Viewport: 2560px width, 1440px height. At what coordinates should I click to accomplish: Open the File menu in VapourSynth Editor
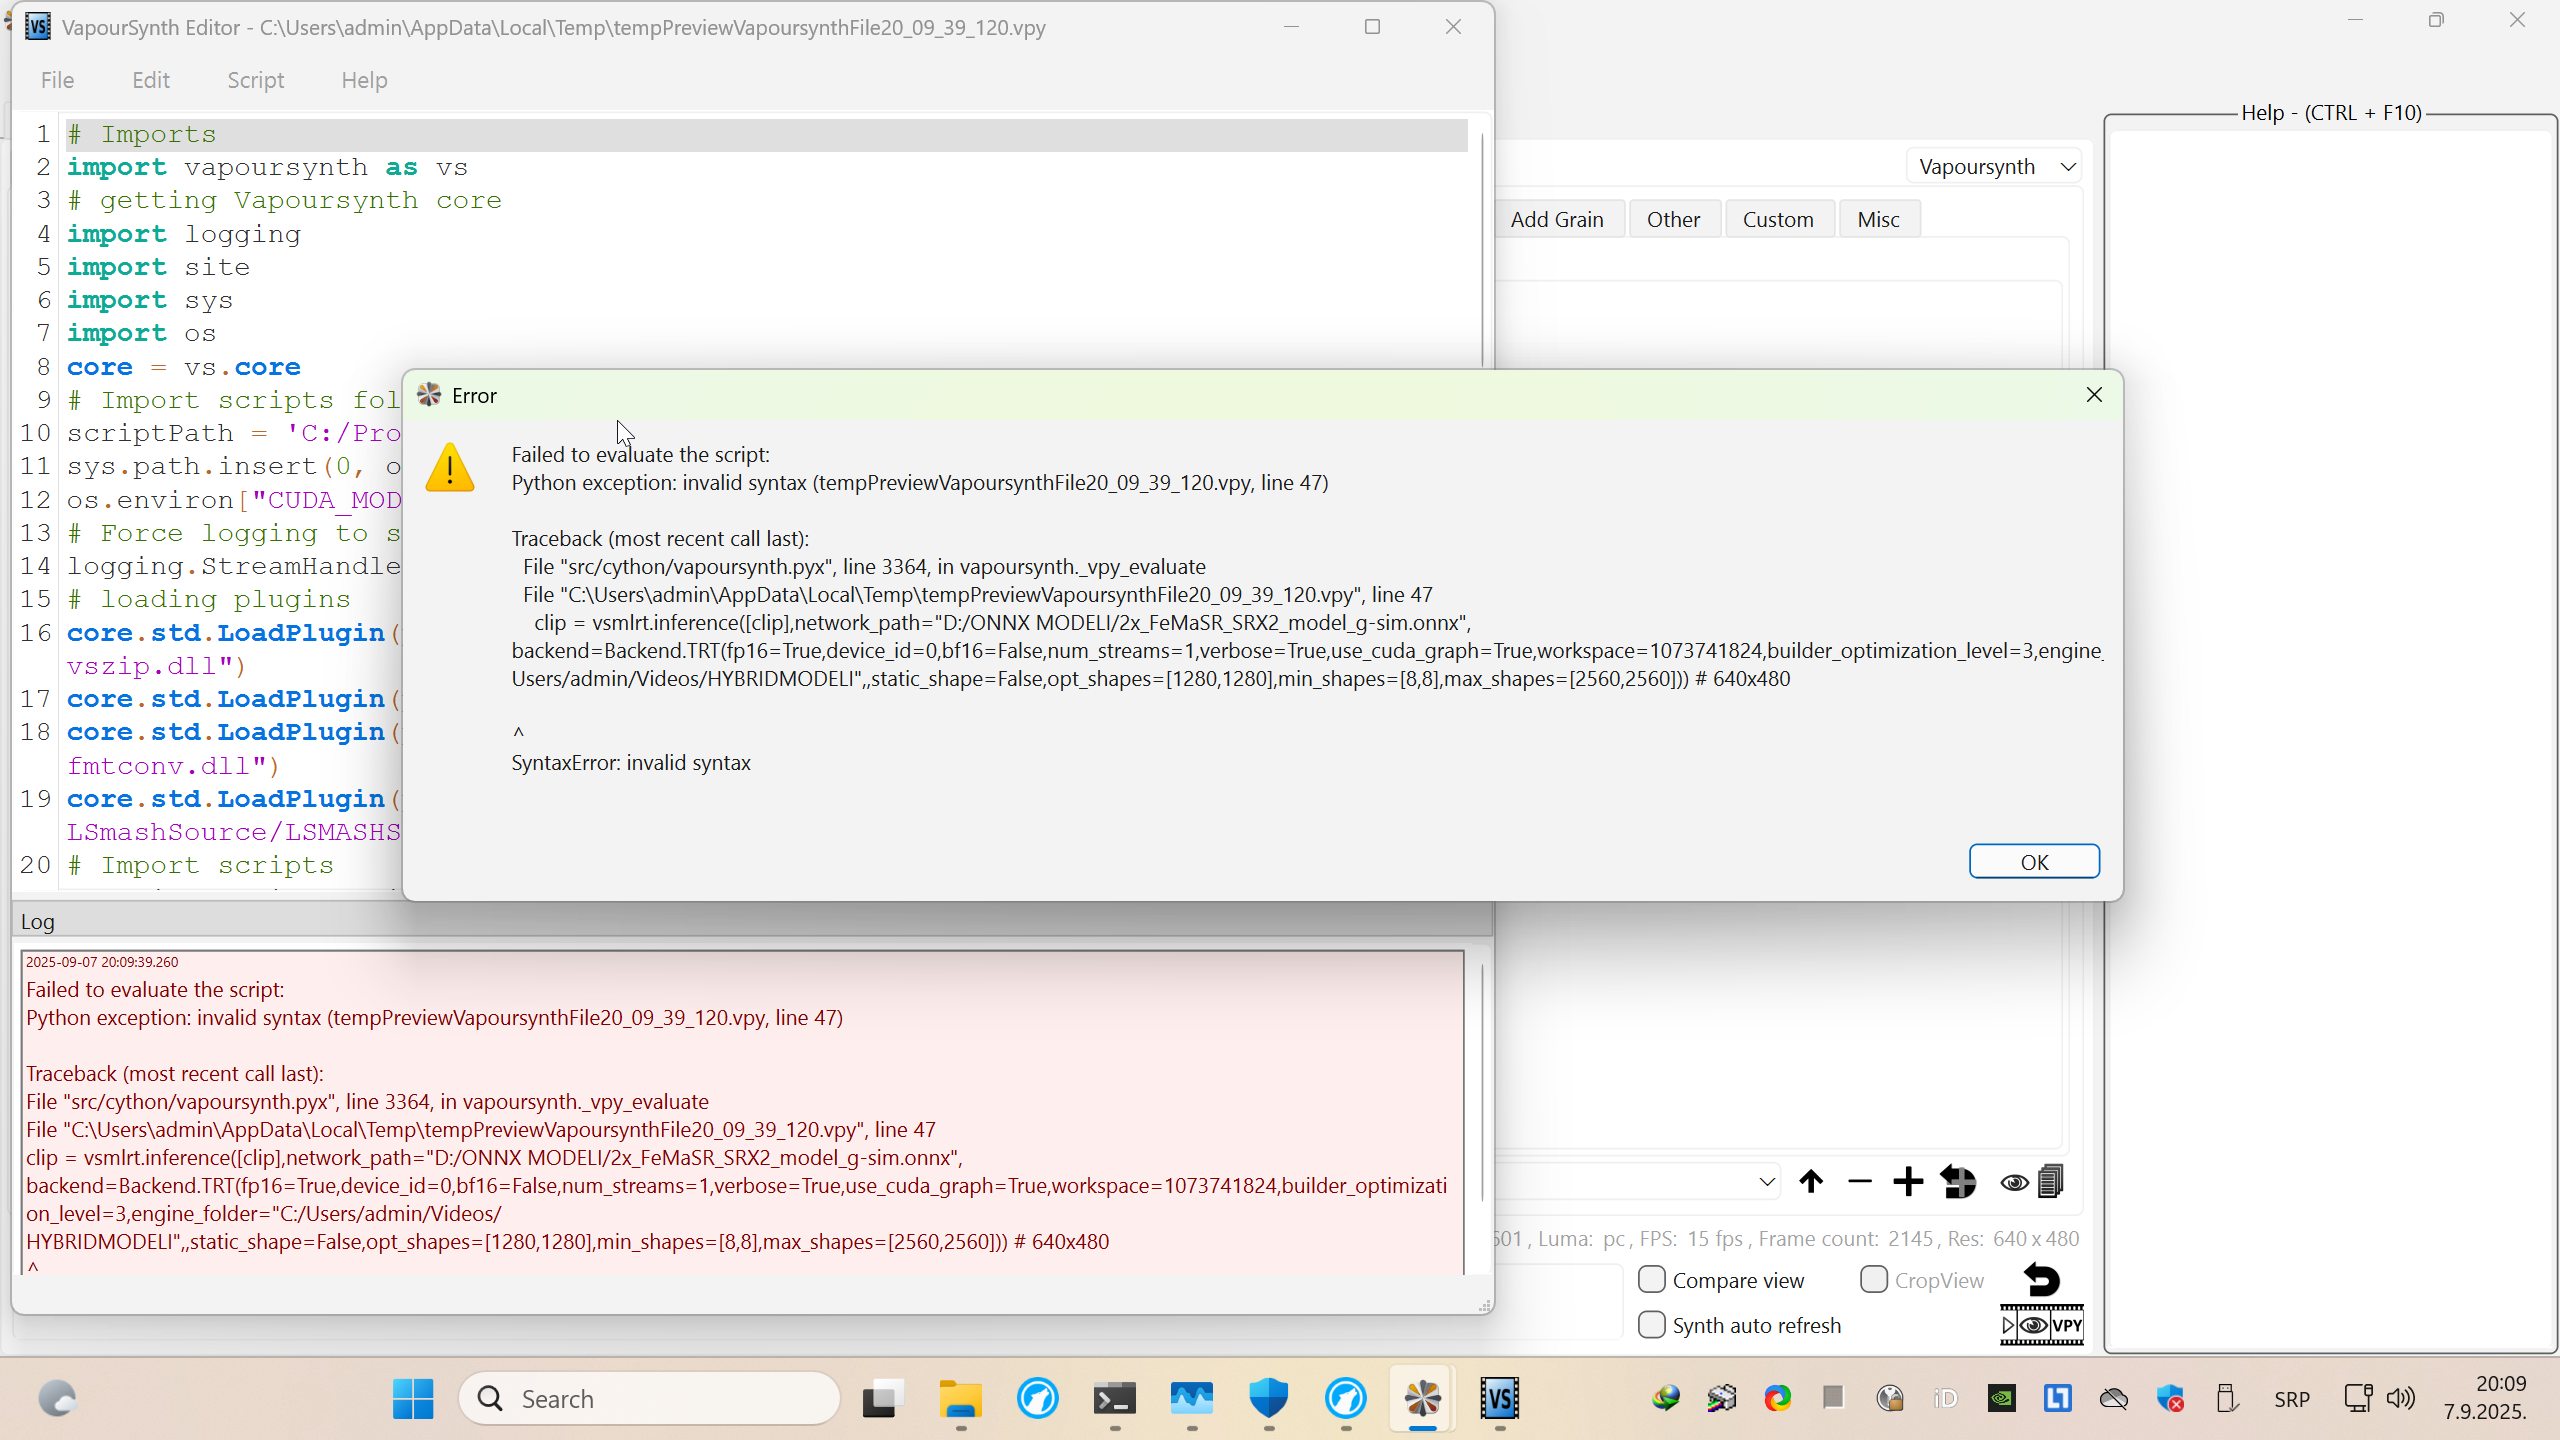tap(57, 80)
